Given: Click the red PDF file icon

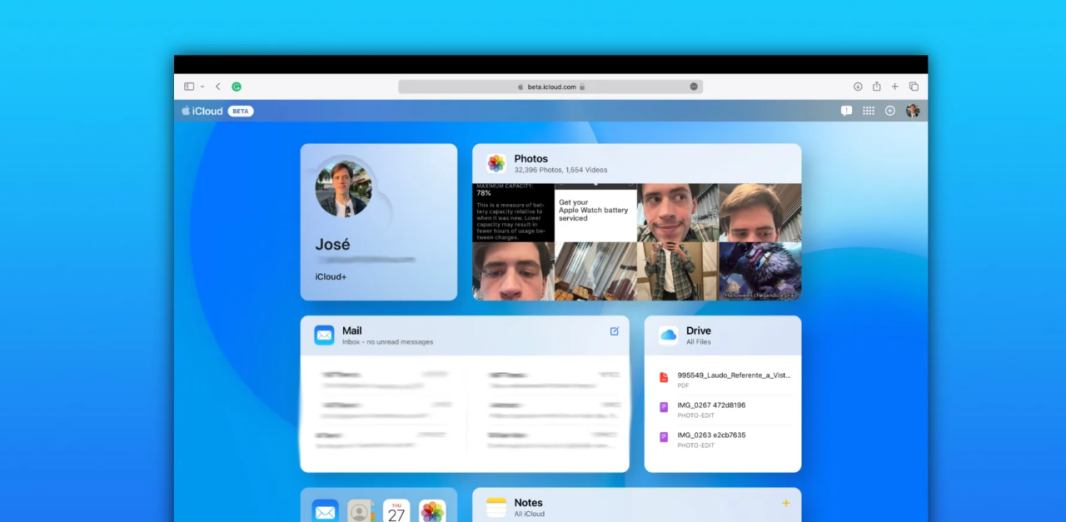Looking at the screenshot, I should 664,377.
